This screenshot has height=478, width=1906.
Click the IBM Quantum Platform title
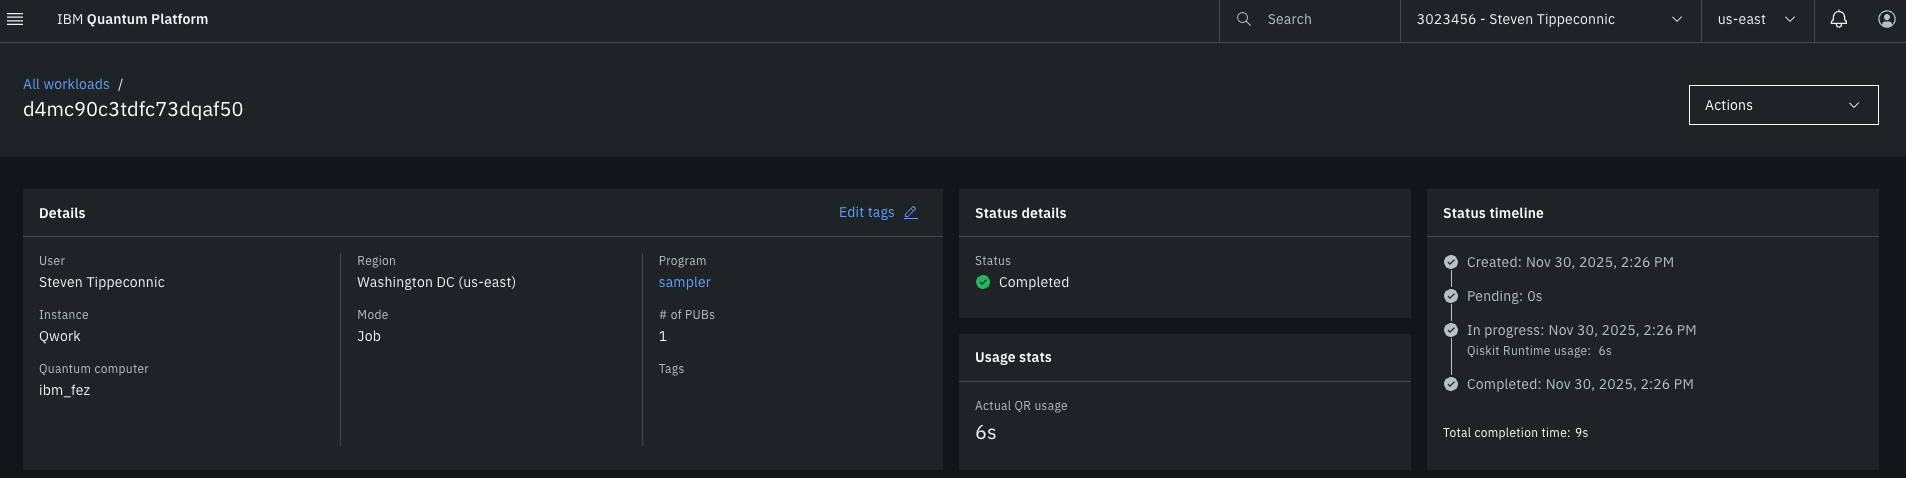click(x=132, y=19)
